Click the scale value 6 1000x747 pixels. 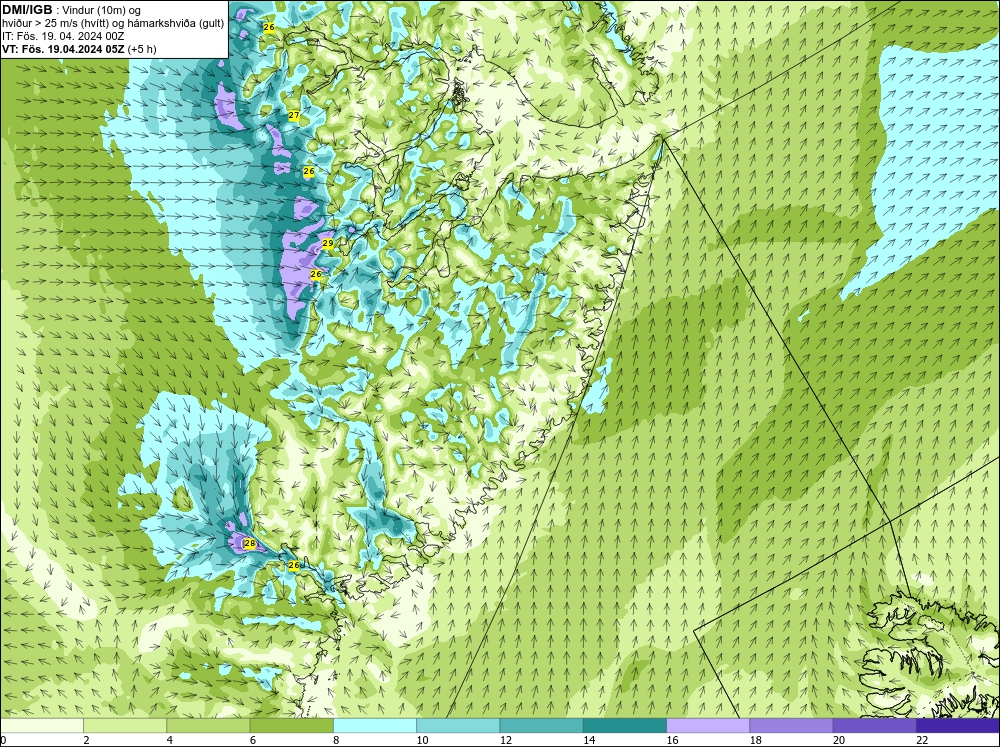[x=253, y=740]
